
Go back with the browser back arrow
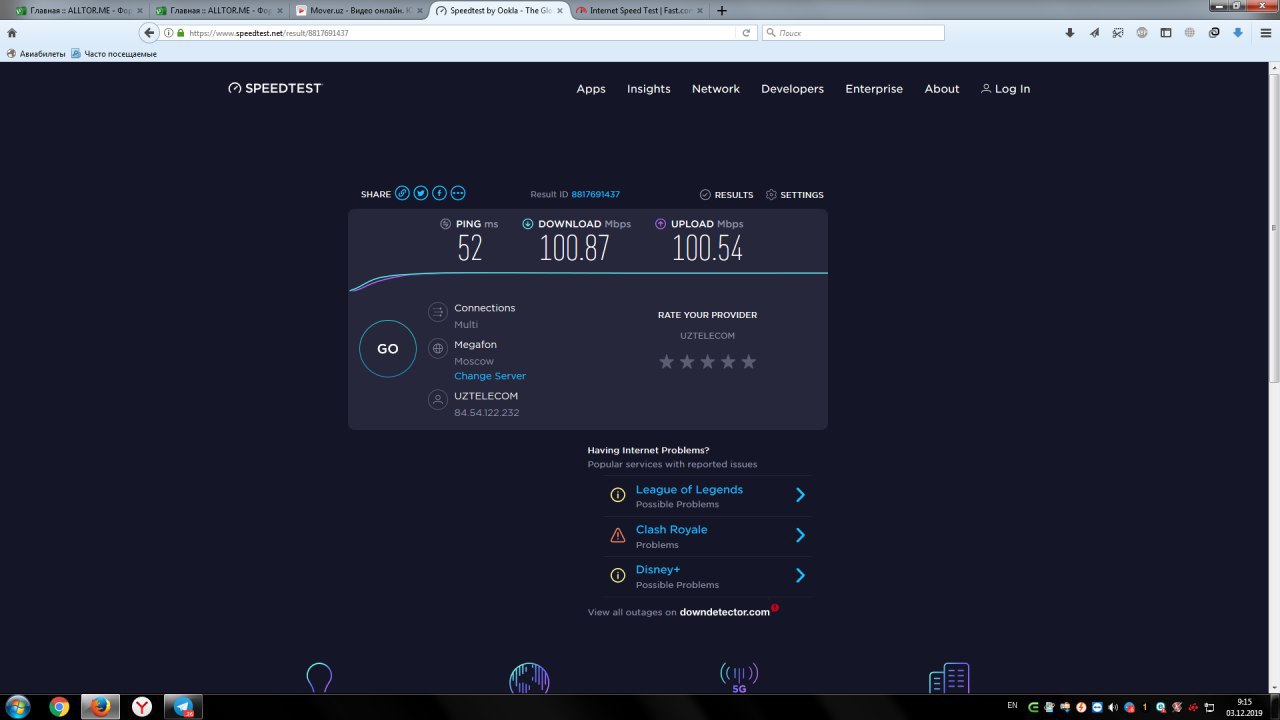[x=149, y=33]
